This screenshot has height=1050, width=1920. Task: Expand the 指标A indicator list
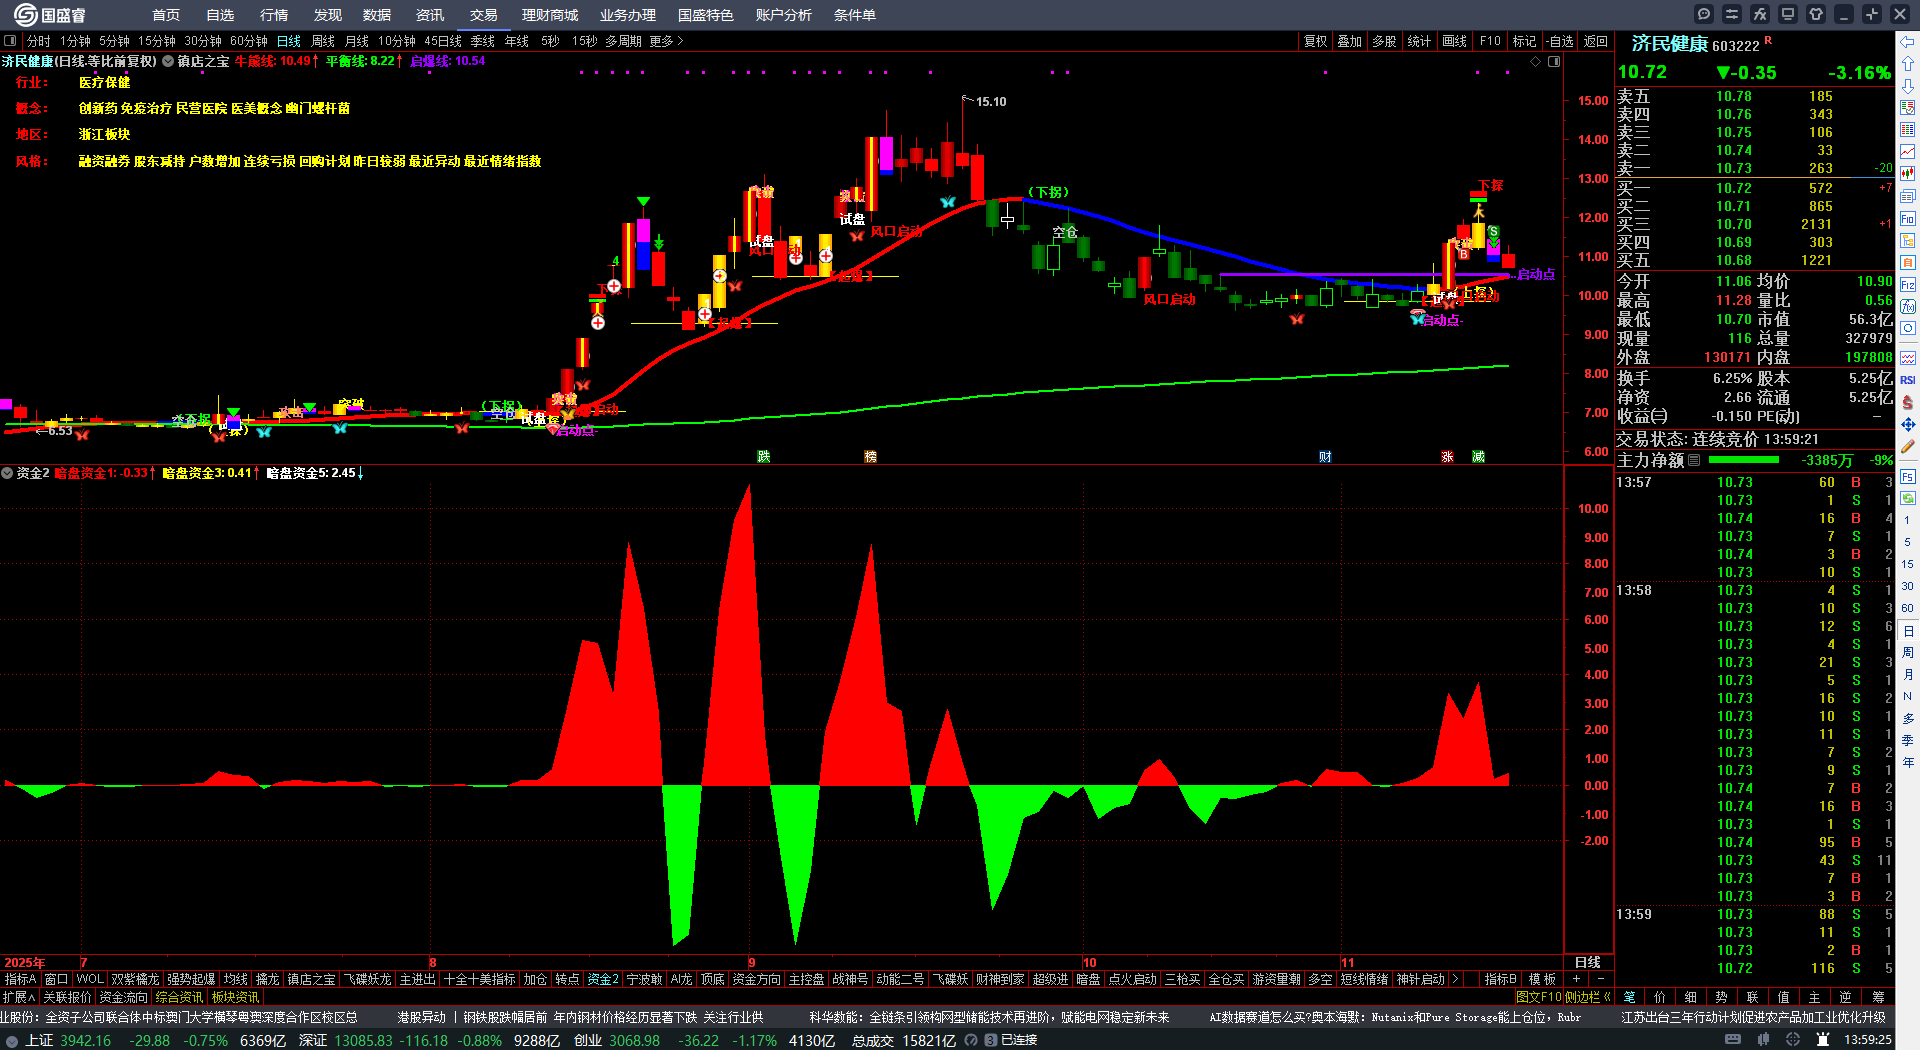[20, 979]
